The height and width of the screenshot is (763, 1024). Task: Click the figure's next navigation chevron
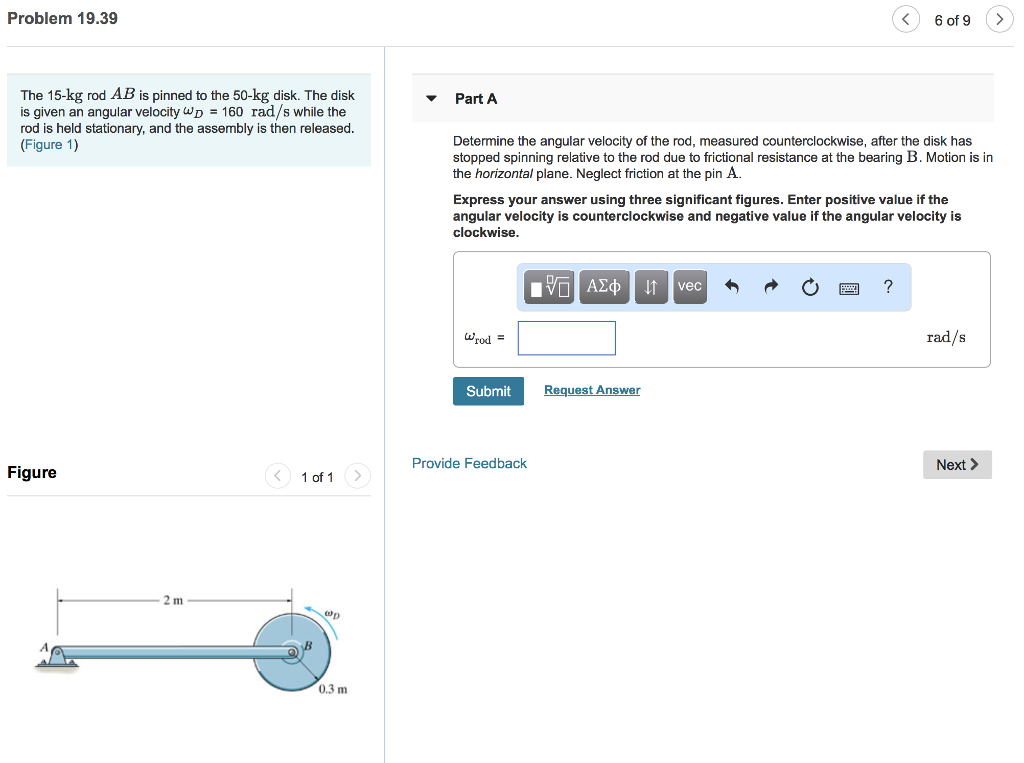357,476
